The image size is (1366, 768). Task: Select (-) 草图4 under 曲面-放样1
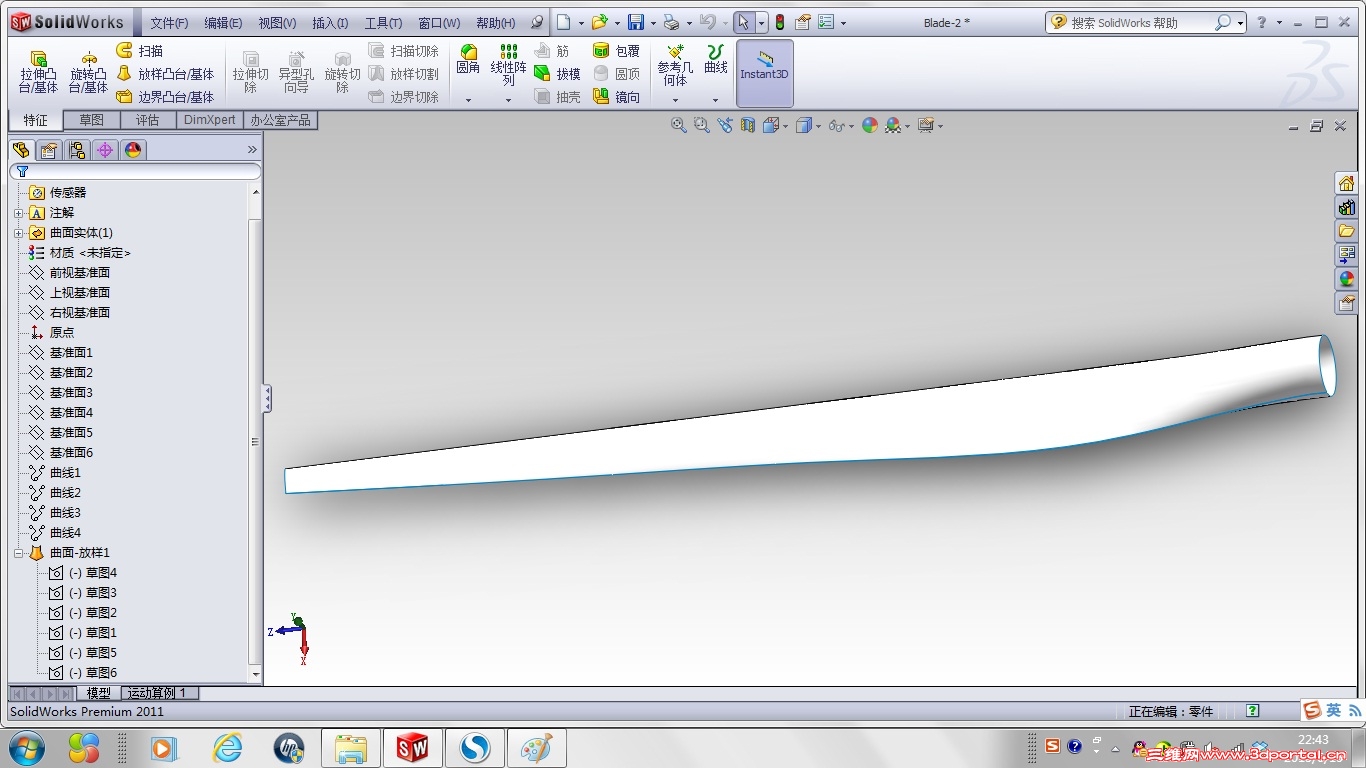[93, 573]
